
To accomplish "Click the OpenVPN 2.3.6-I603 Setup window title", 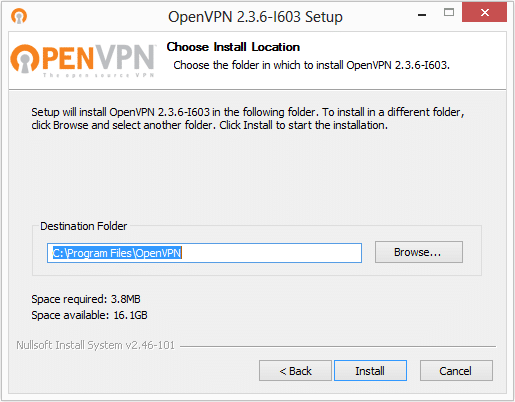I will coord(255,17).
